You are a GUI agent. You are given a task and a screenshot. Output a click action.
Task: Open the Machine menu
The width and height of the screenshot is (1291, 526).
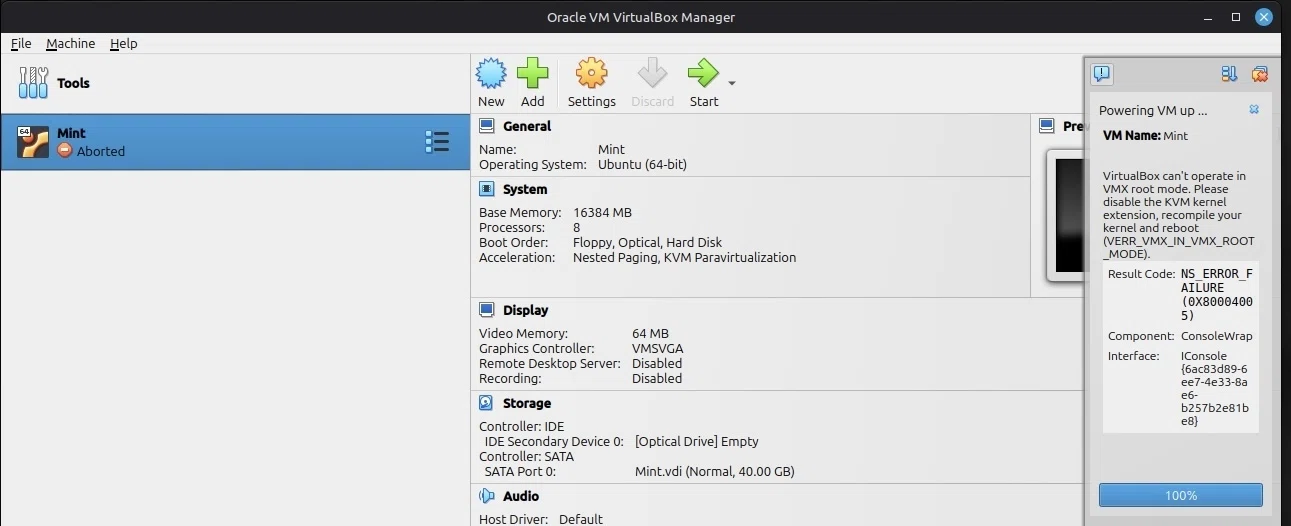pos(71,44)
